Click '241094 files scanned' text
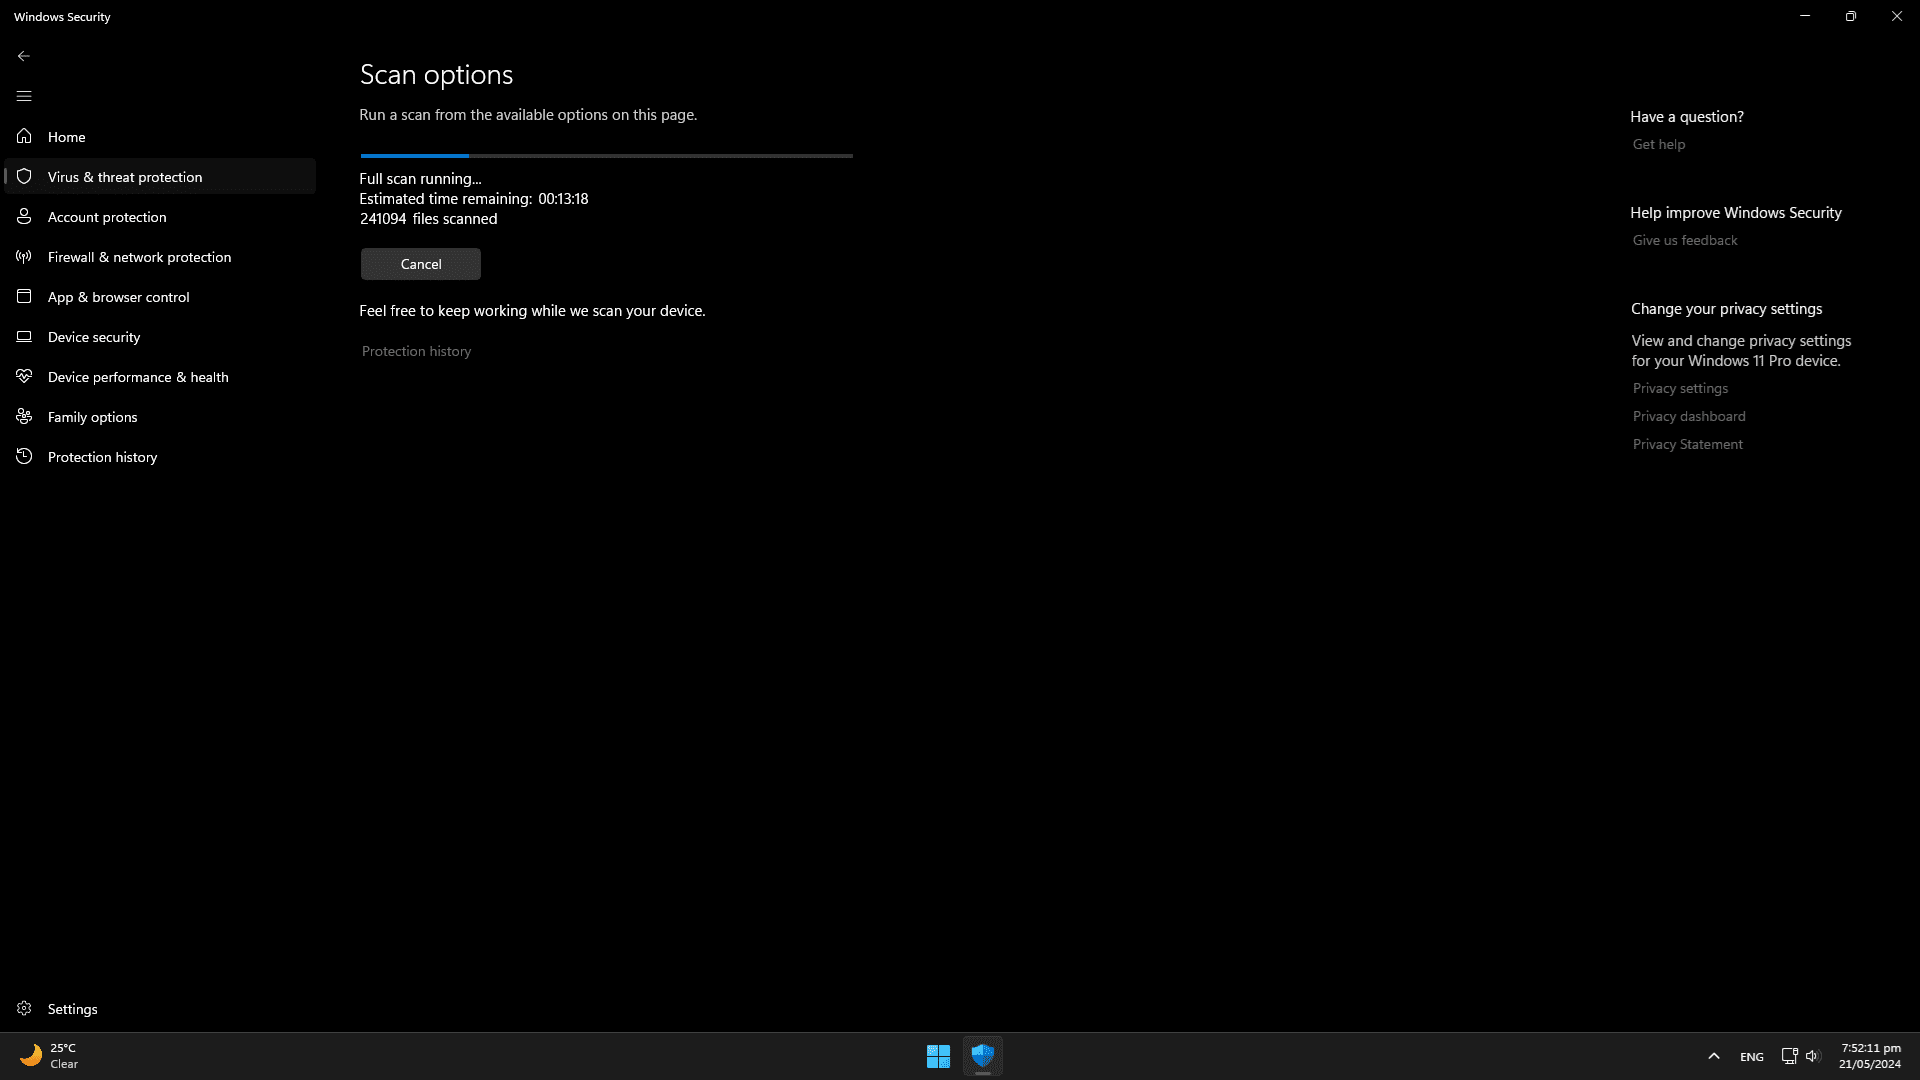 click(428, 218)
